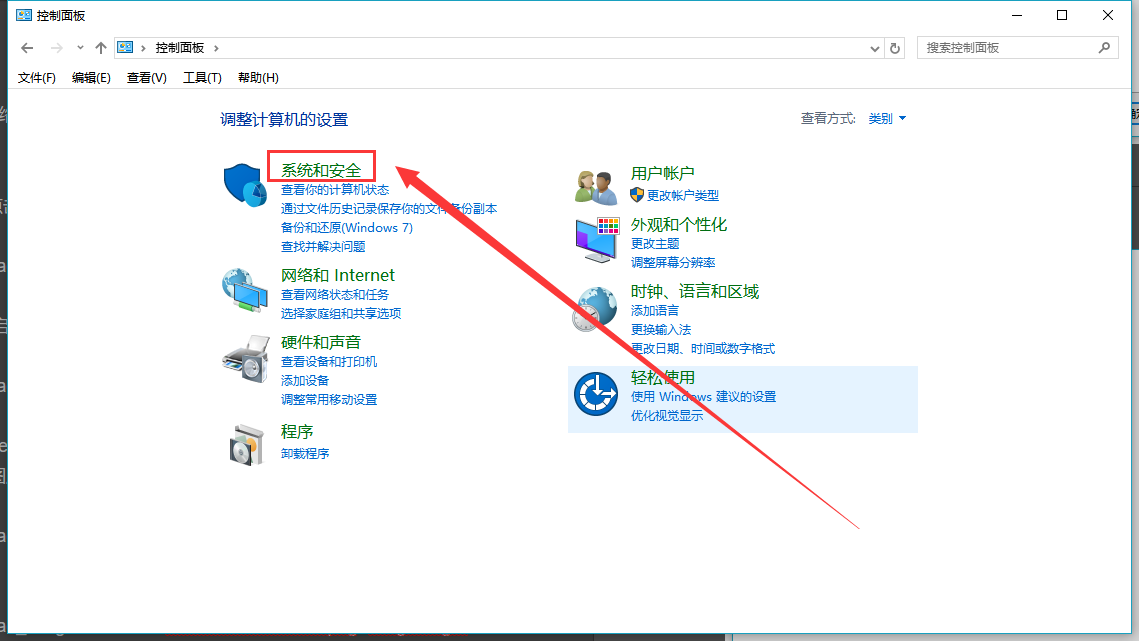This screenshot has height=641, width=1139.
Task: Go up one level with the up arrow
Action: click(100, 48)
